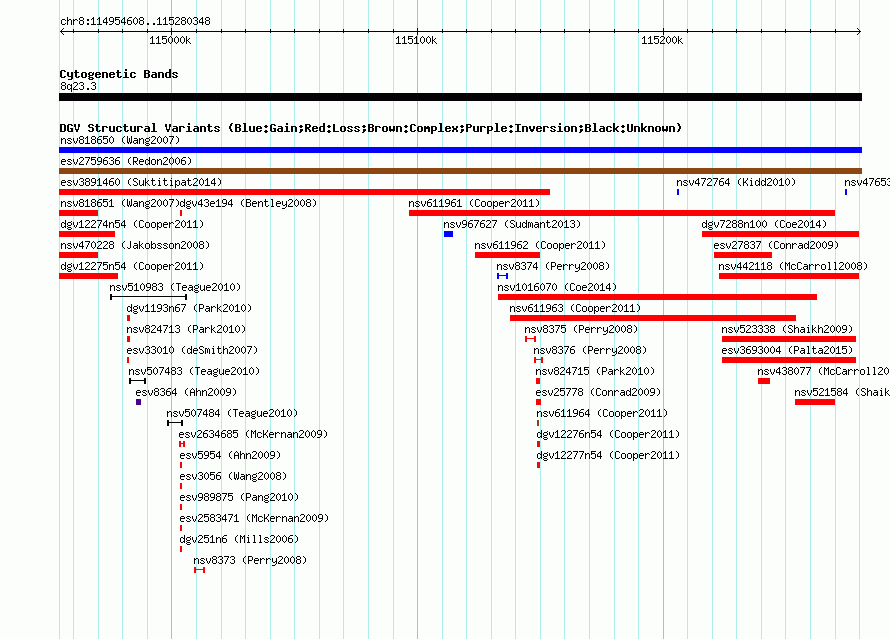Image resolution: width=890 pixels, height=639 pixels.
Task: Select the nsv611962 (Cooper2011) label
Action: coord(540,245)
